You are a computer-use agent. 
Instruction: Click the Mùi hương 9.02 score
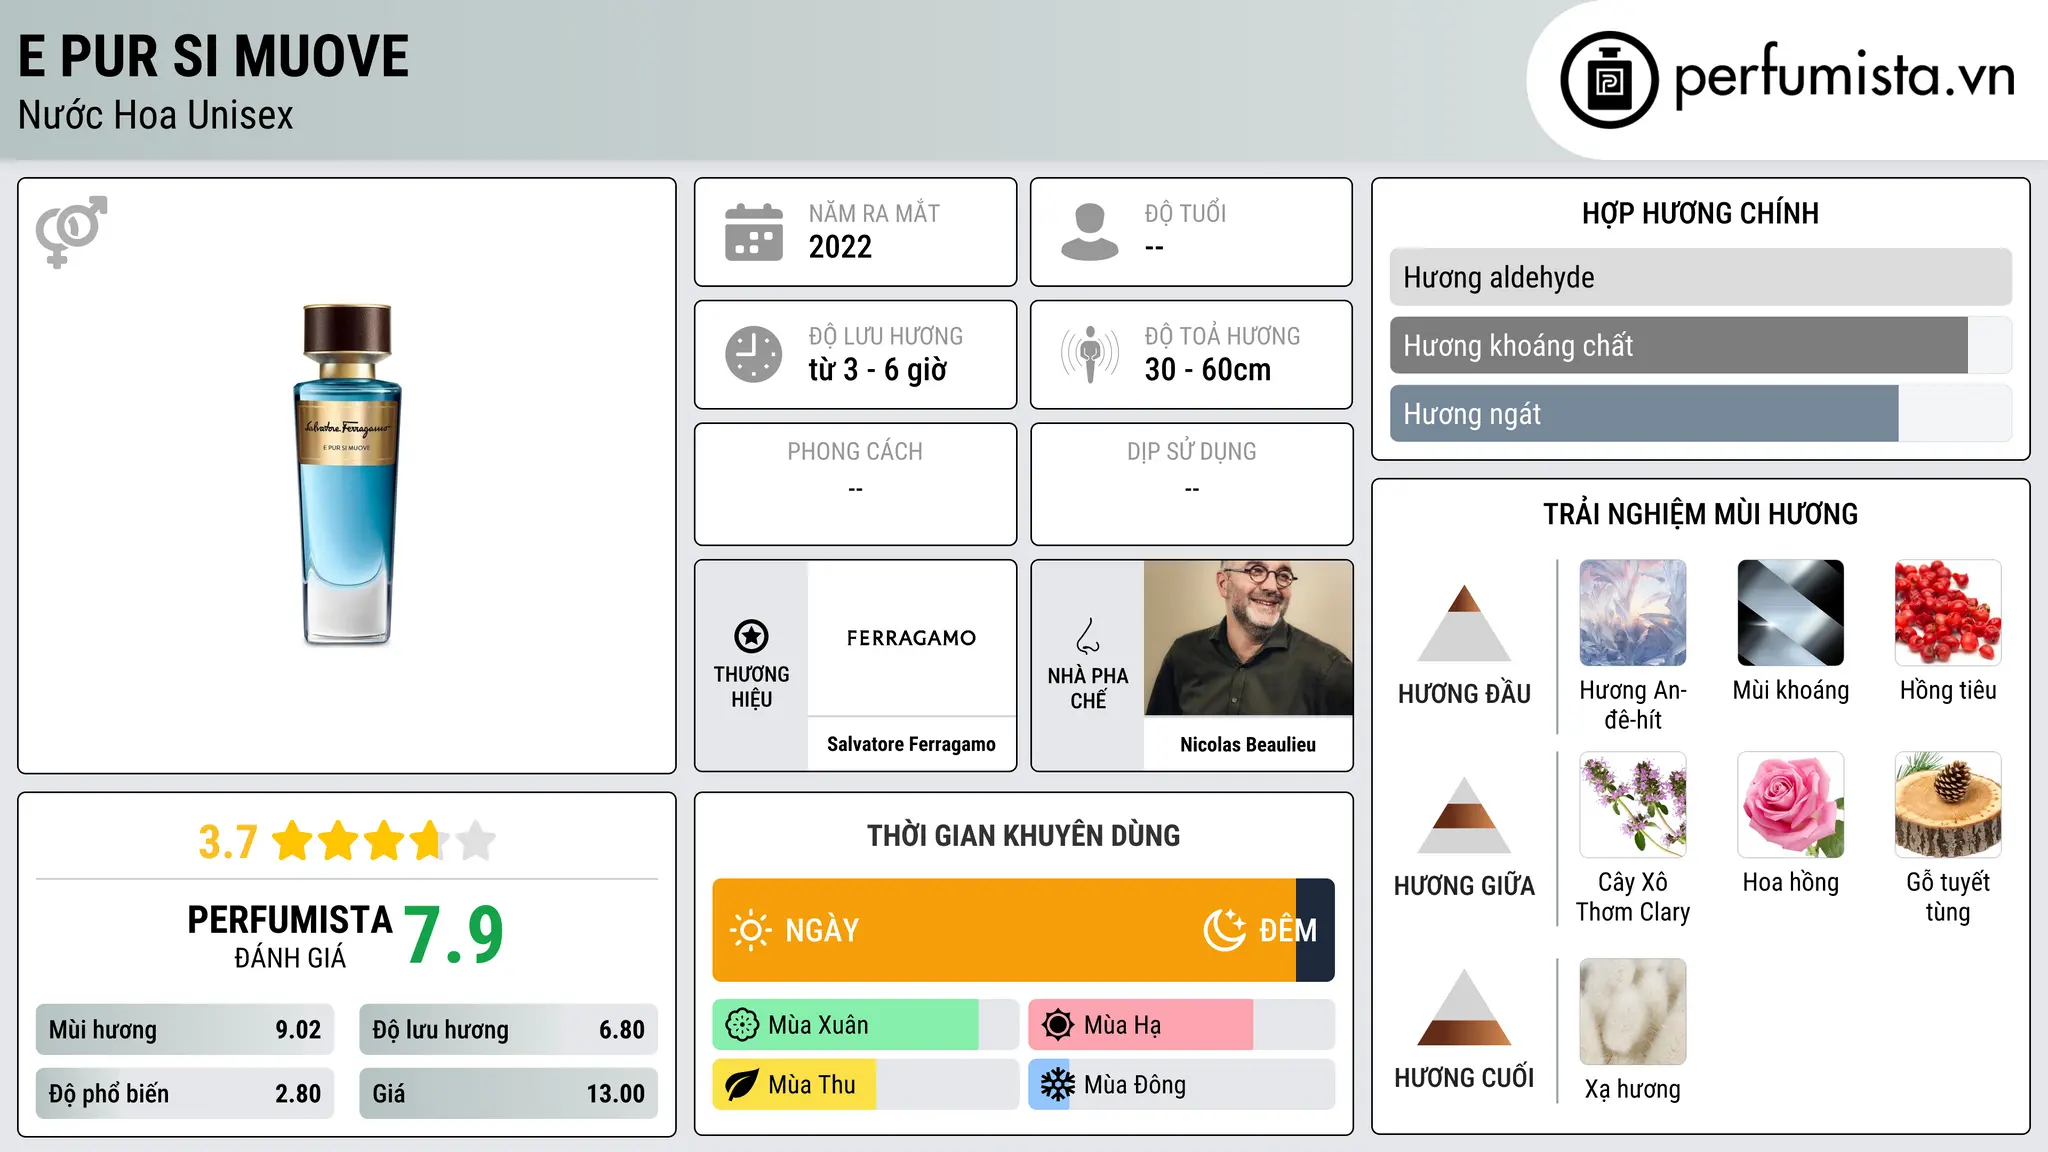pos(185,1029)
